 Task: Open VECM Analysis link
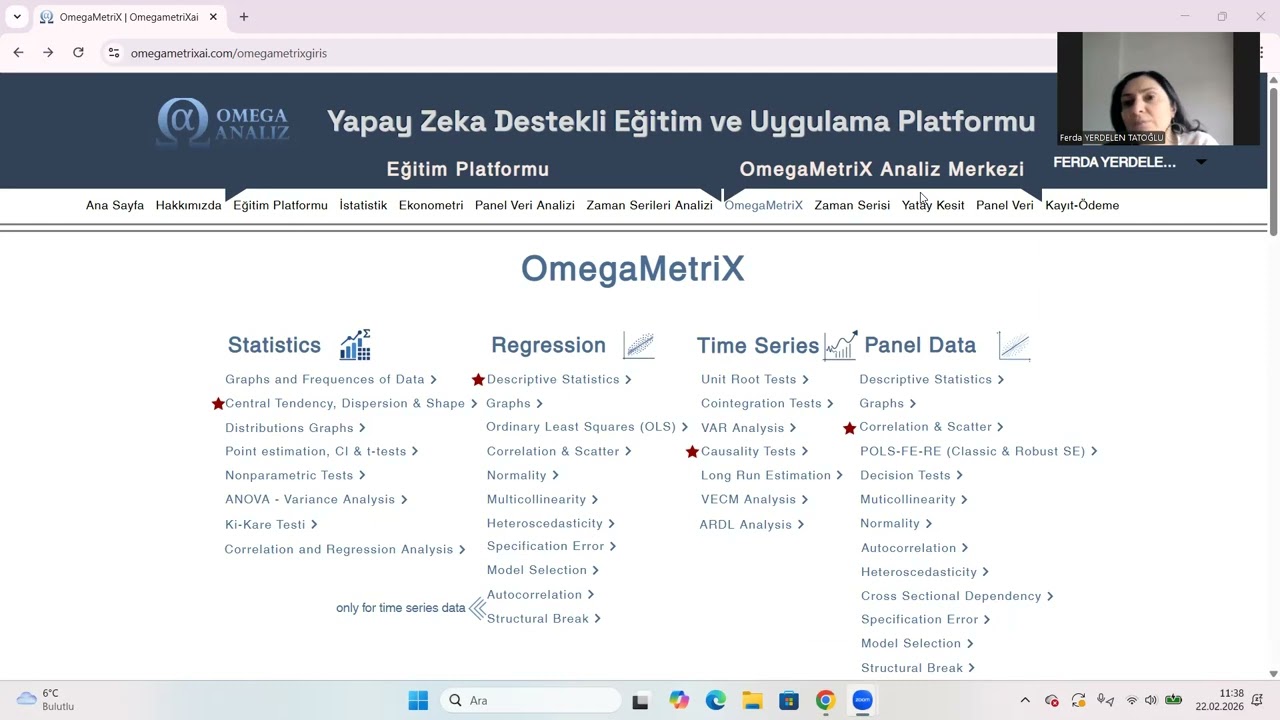pyautogui.click(x=754, y=499)
